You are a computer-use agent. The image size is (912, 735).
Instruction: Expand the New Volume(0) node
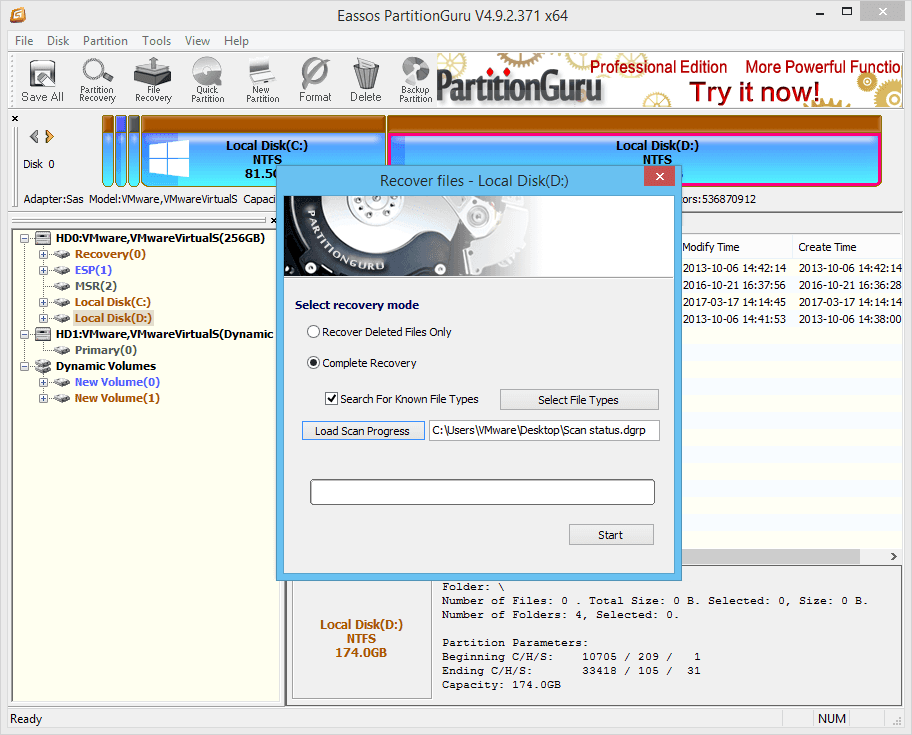click(x=43, y=382)
